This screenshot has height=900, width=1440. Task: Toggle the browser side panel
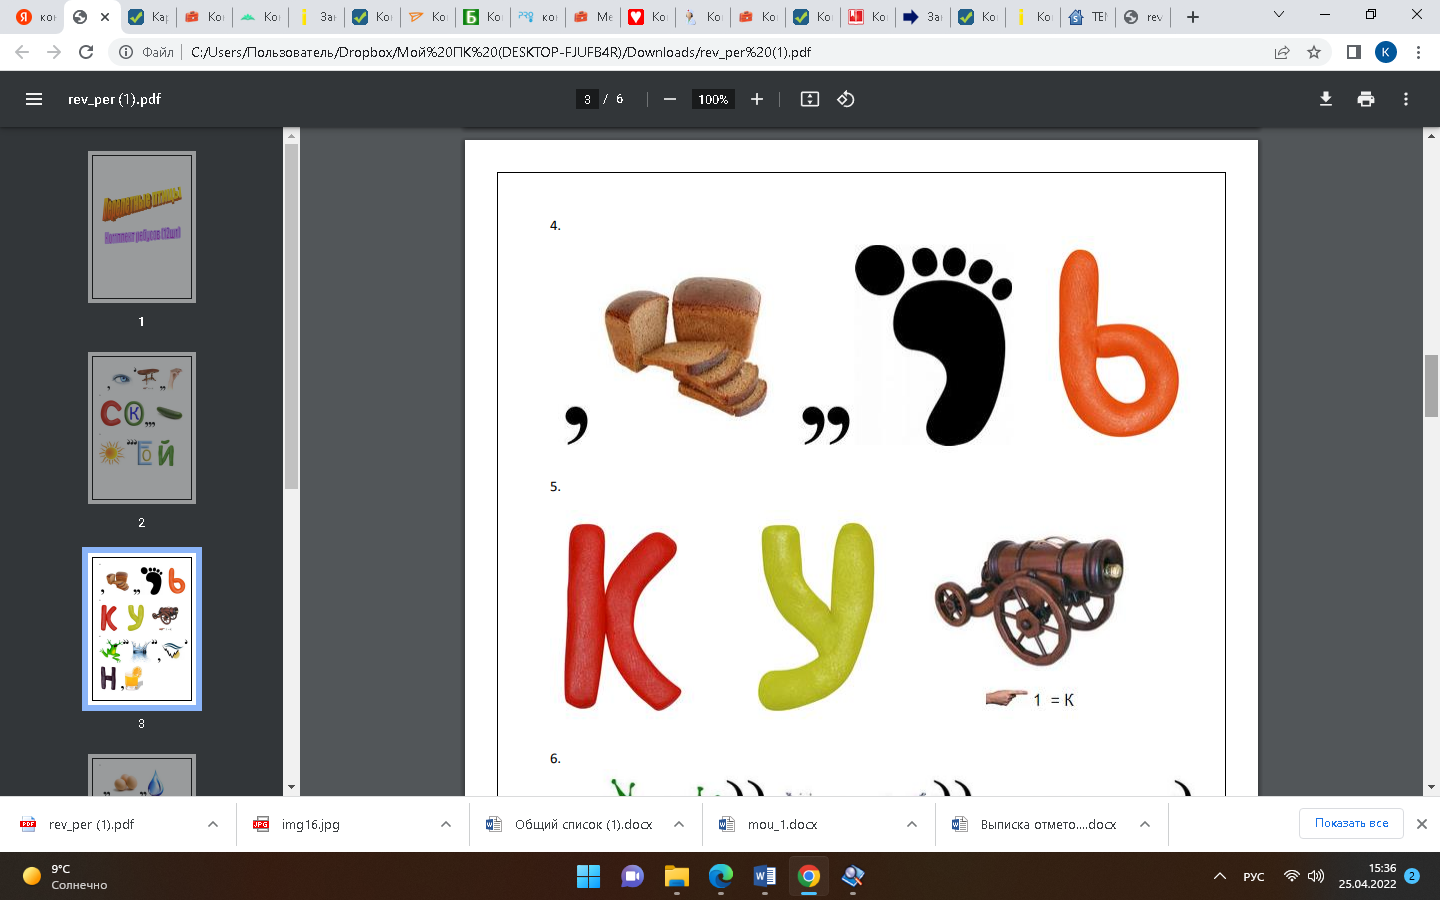[x=1353, y=52]
